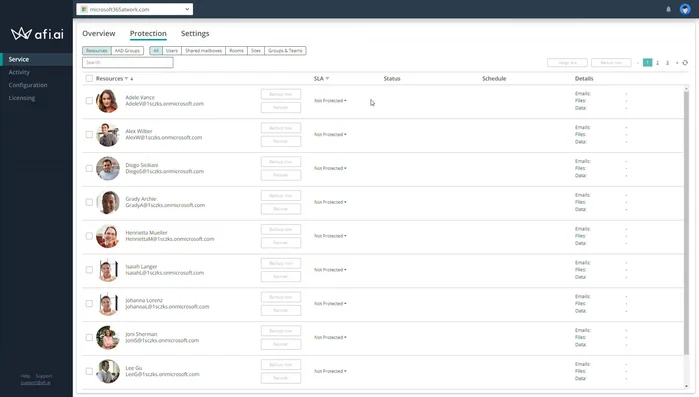Click Diego Siciliani's profile photo

[x=107, y=169]
